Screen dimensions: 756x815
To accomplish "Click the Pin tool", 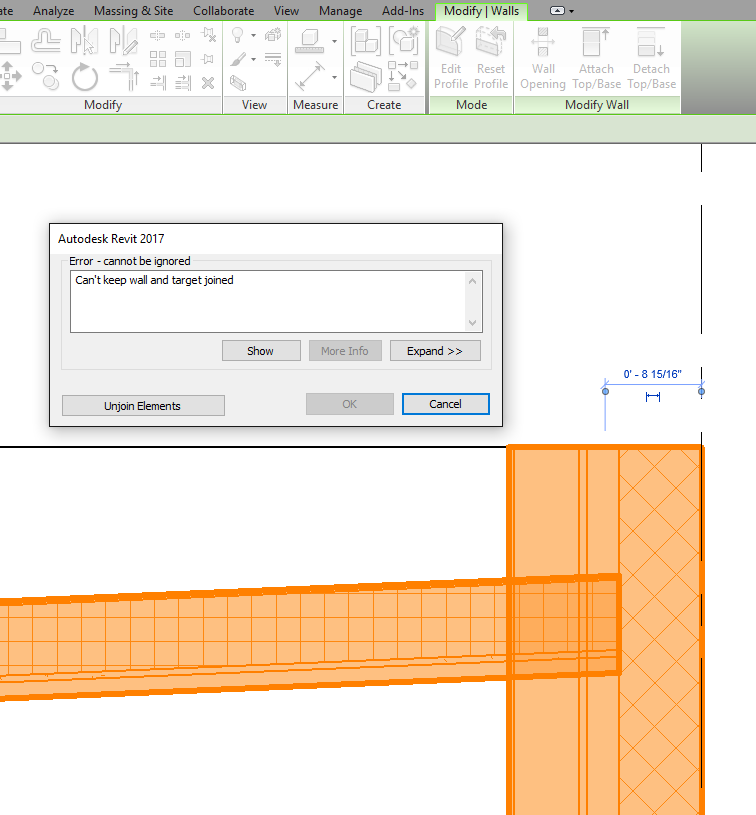I will [x=208, y=59].
